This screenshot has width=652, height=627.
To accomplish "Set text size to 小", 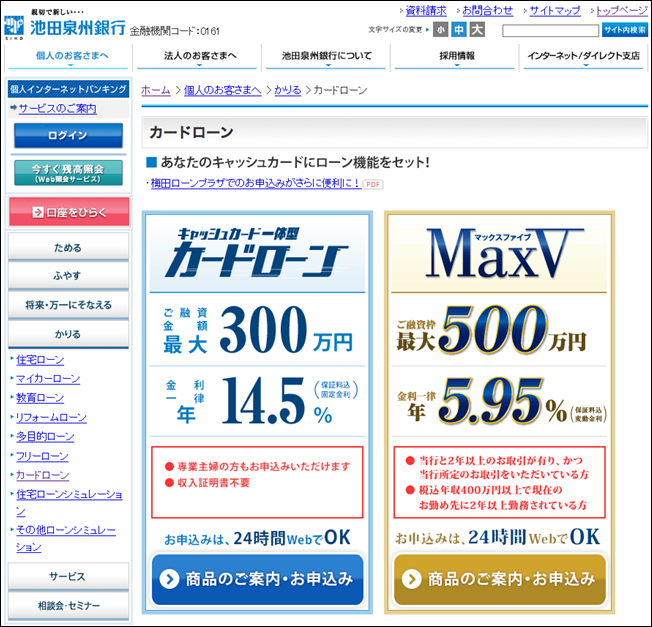I will tap(440, 30).
